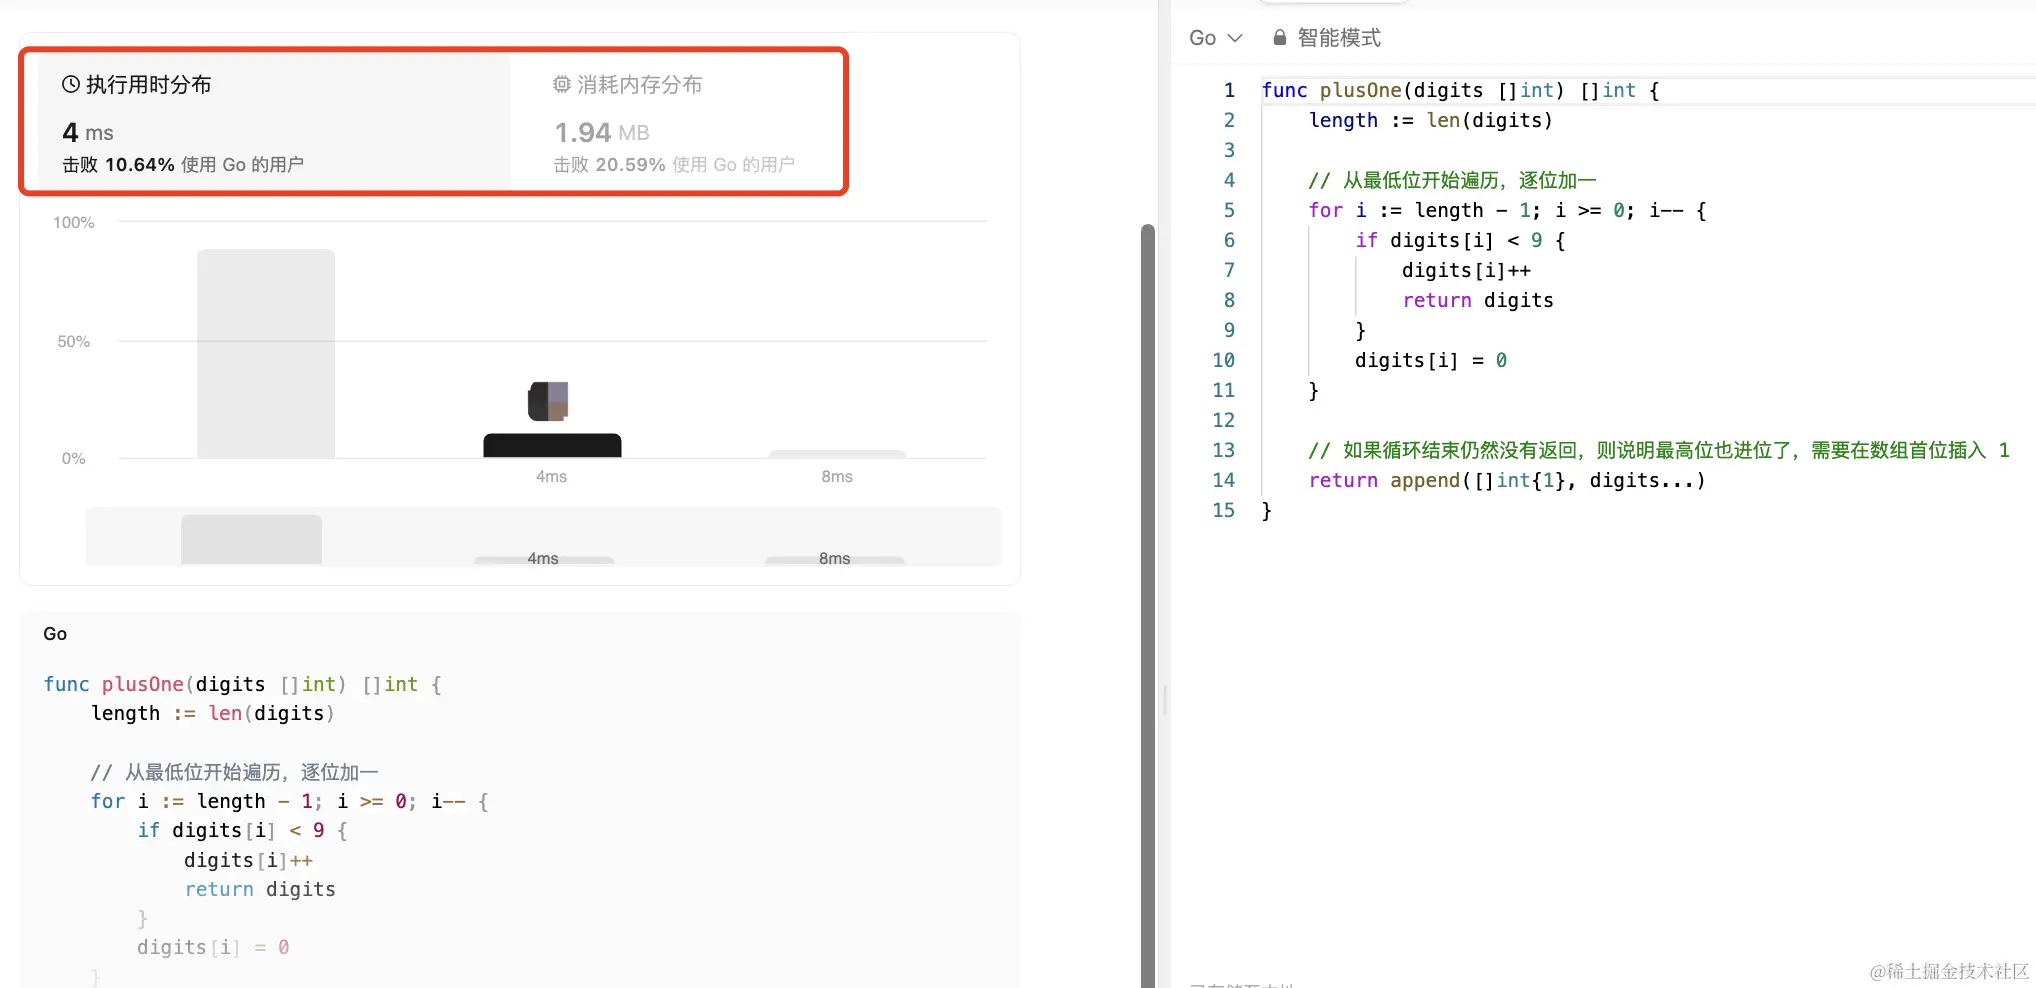Click the comment on editor line 13
2036x988 pixels.
tap(1659, 451)
